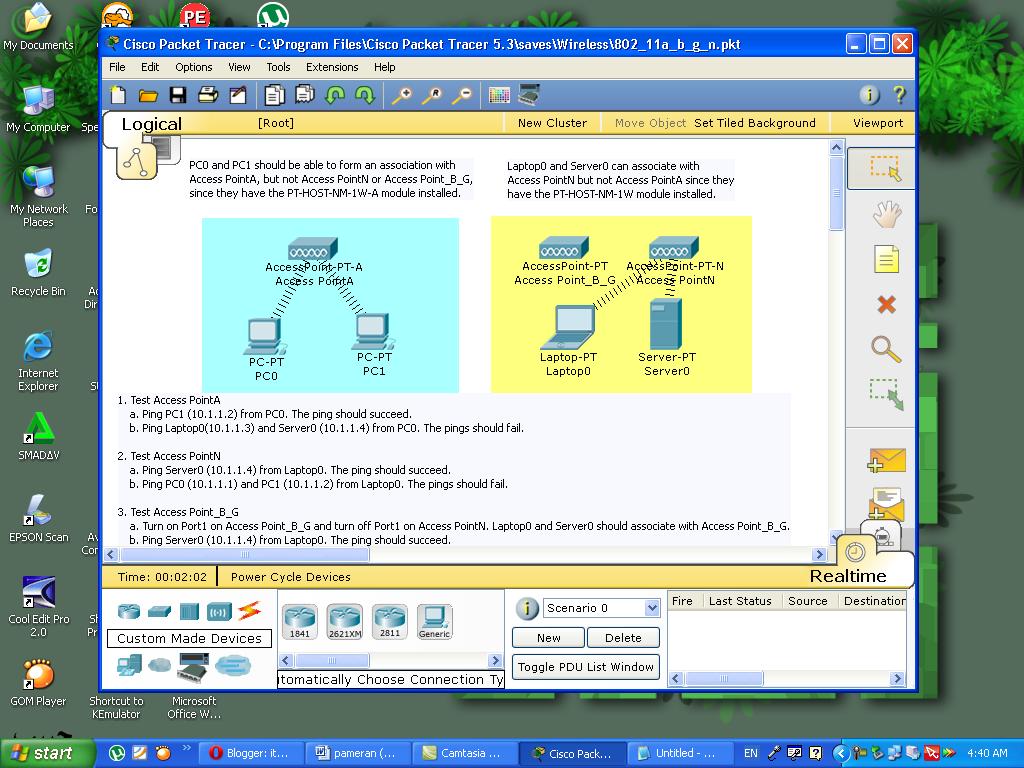The width and height of the screenshot is (1024, 768).
Task: Click Set Tiled Background
Action: (755, 123)
